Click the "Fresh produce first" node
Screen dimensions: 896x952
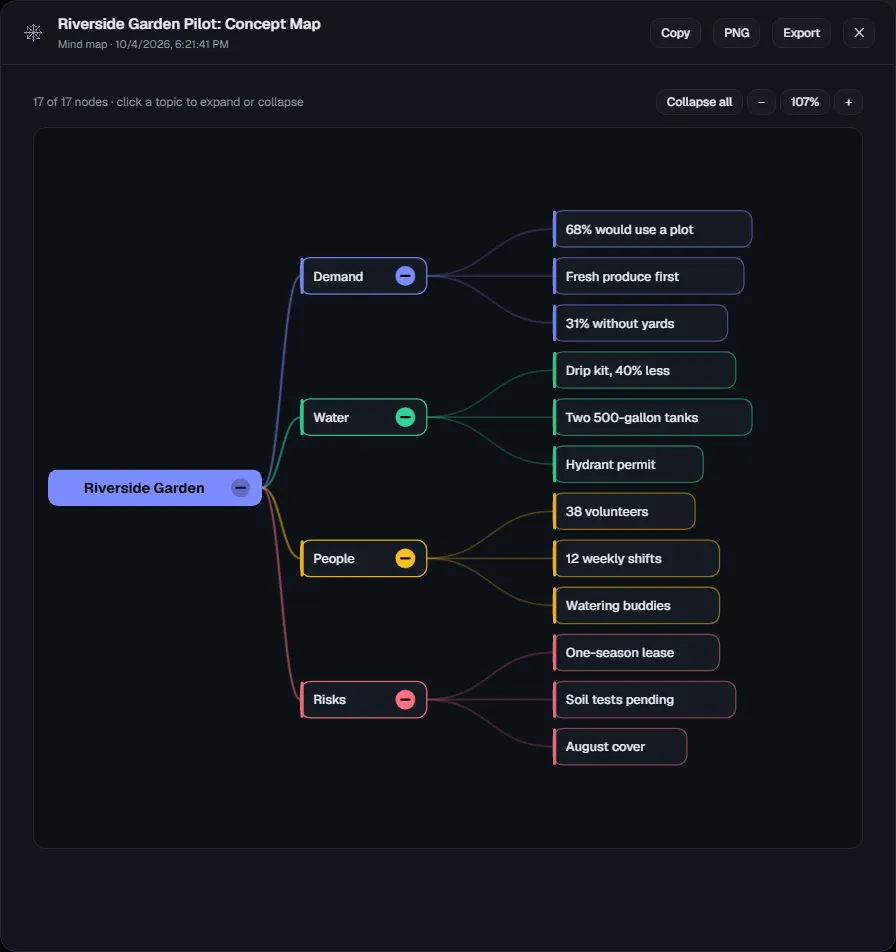click(648, 276)
